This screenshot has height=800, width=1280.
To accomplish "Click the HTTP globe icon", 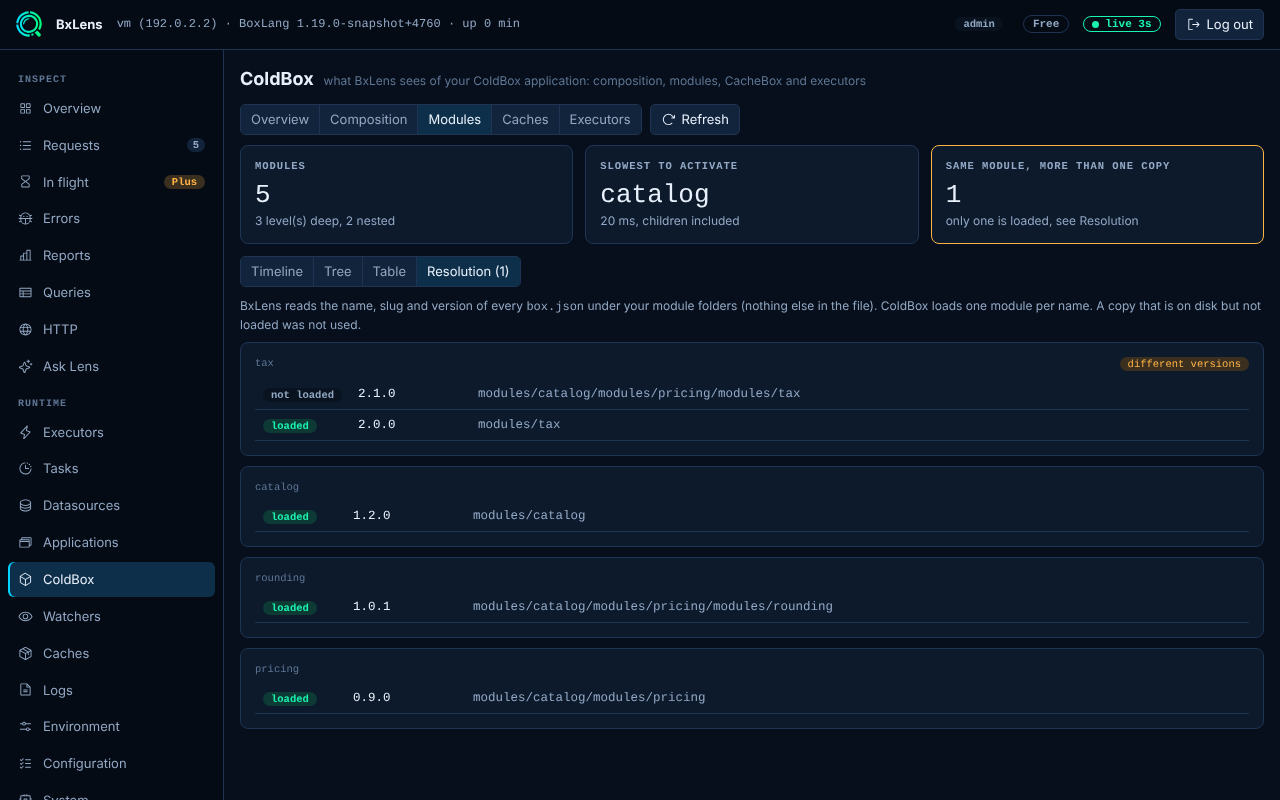I will click(x=26, y=329).
